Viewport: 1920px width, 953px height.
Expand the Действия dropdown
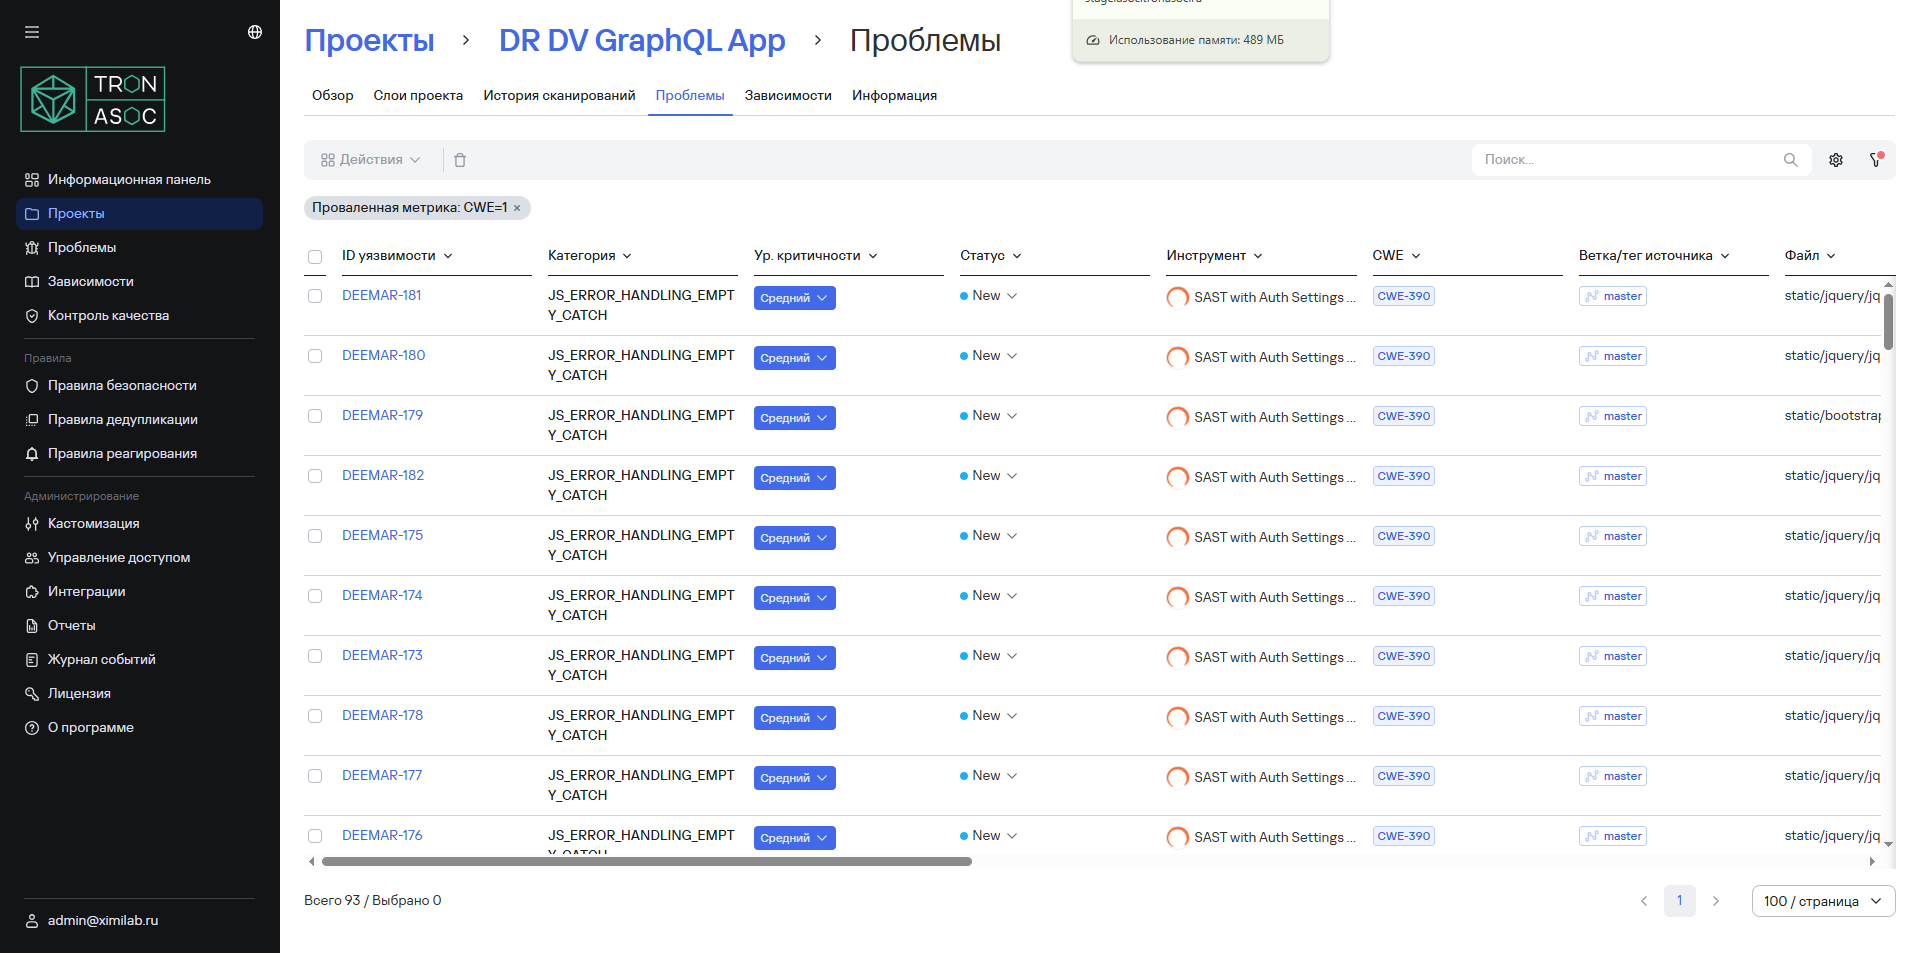tap(370, 160)
